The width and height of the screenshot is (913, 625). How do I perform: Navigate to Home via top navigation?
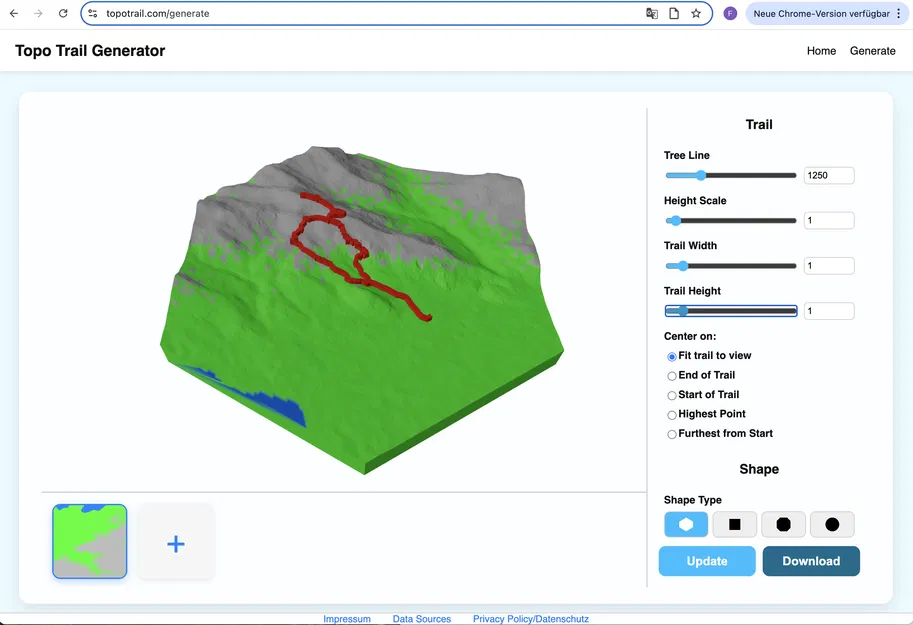[x=821, y=50]
